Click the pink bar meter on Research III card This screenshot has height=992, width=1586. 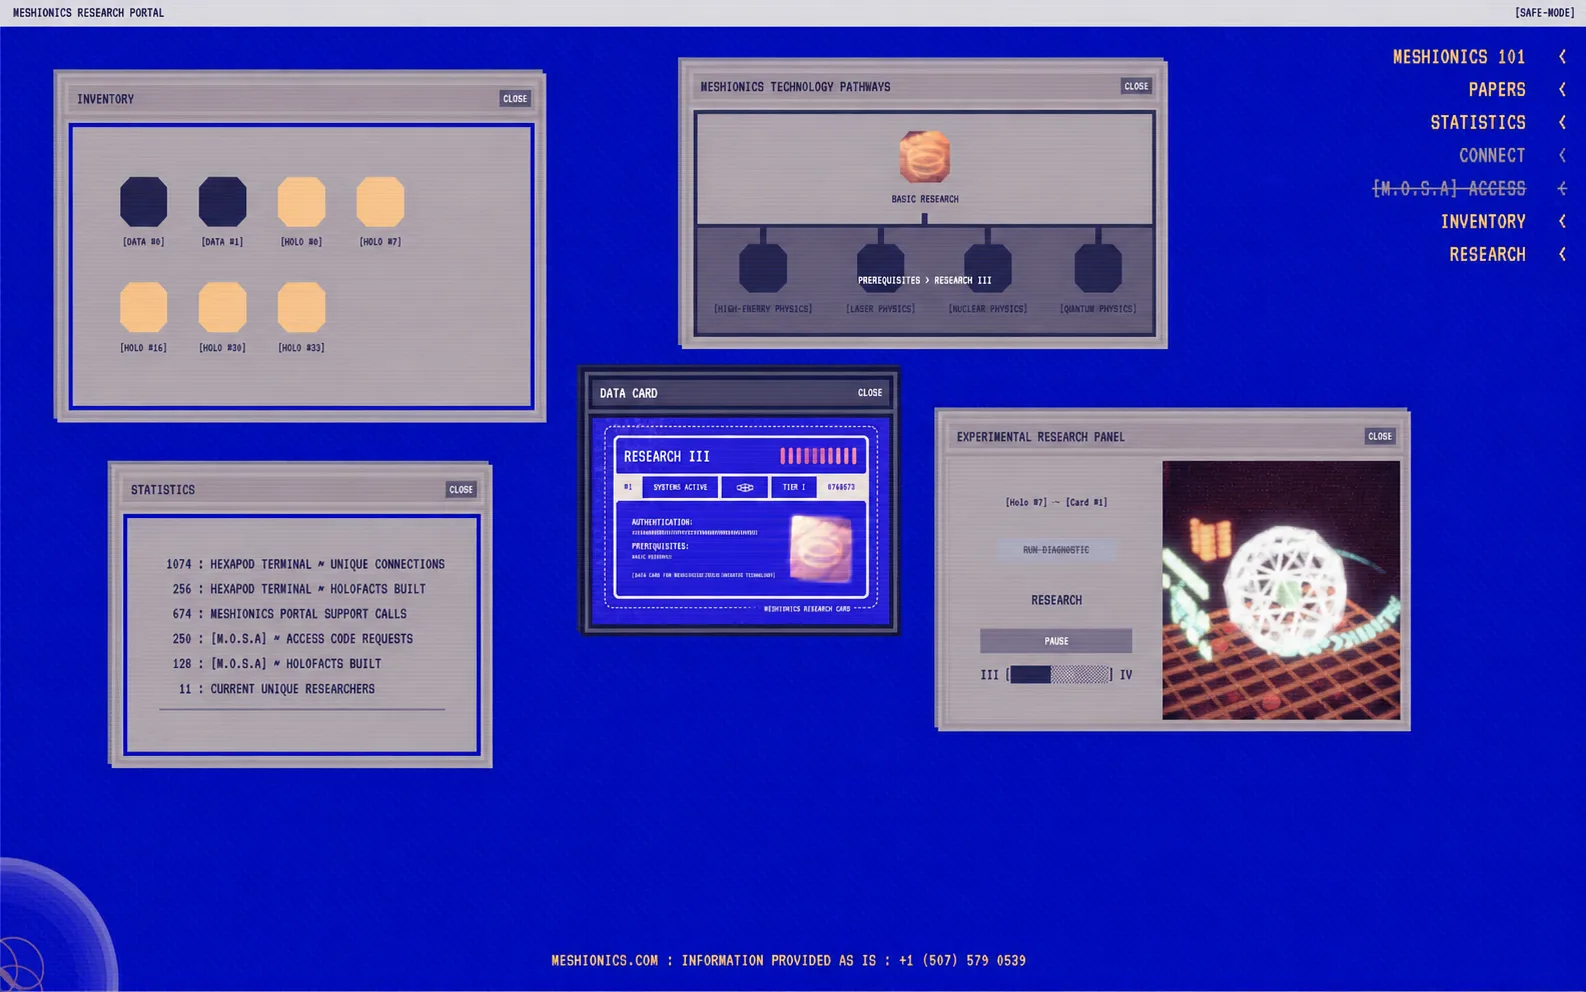click(x=818, y=456)
